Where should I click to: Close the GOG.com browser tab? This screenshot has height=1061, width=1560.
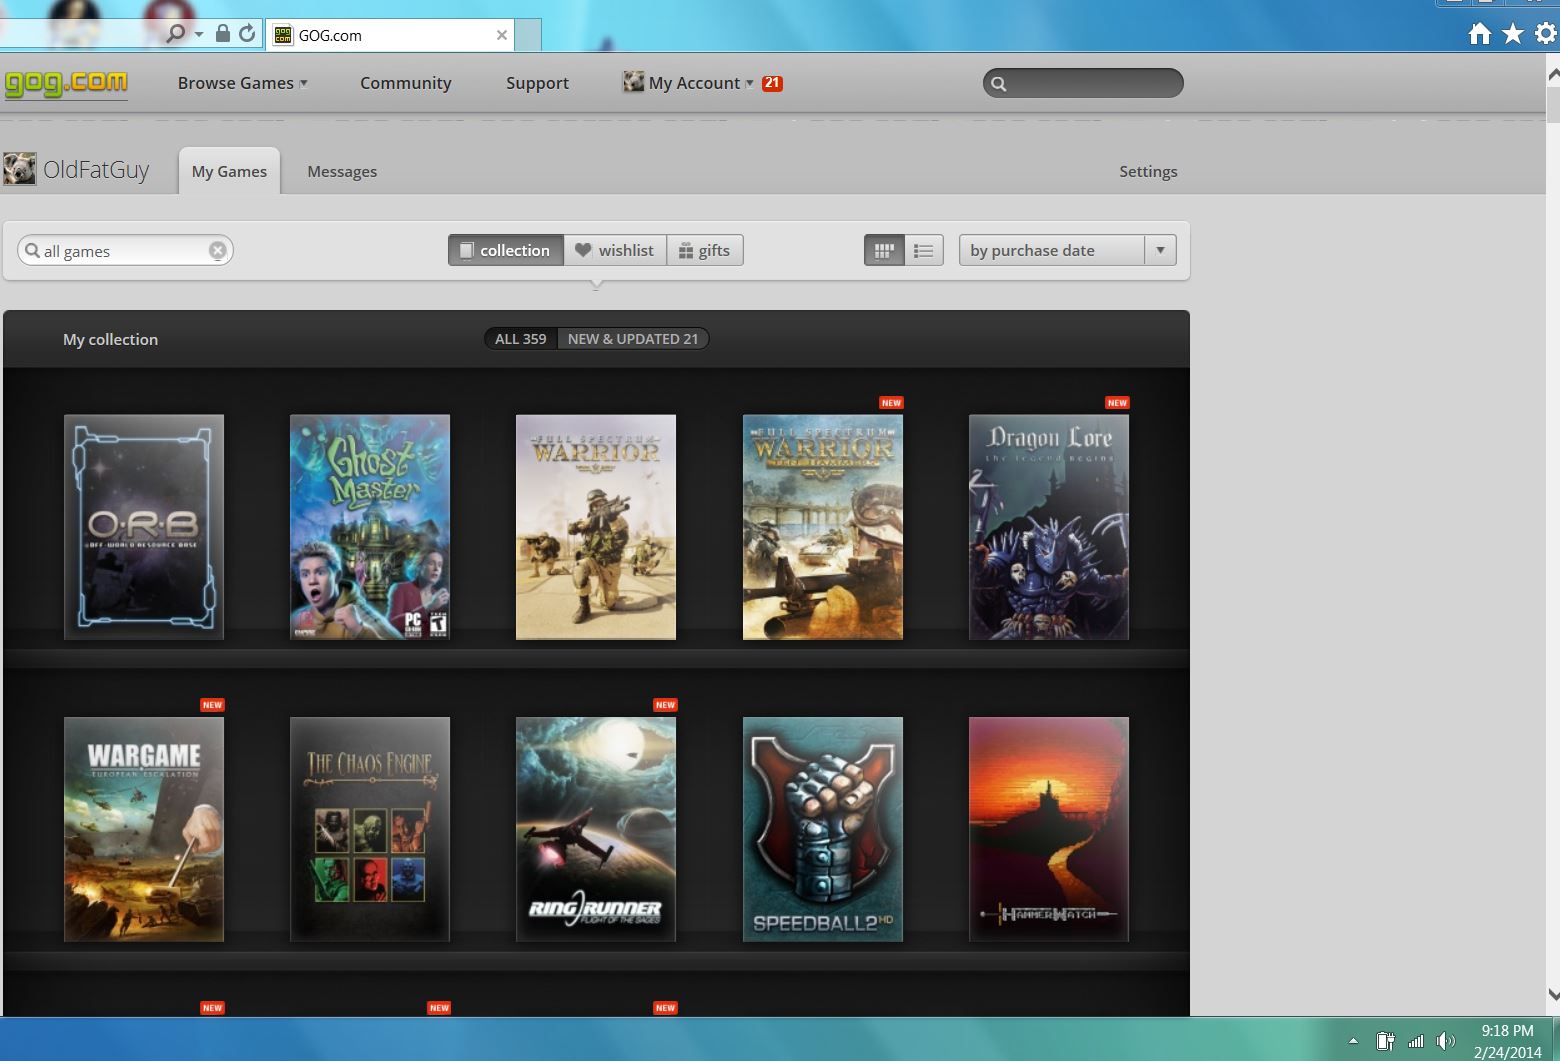click(x=502, y=35)
